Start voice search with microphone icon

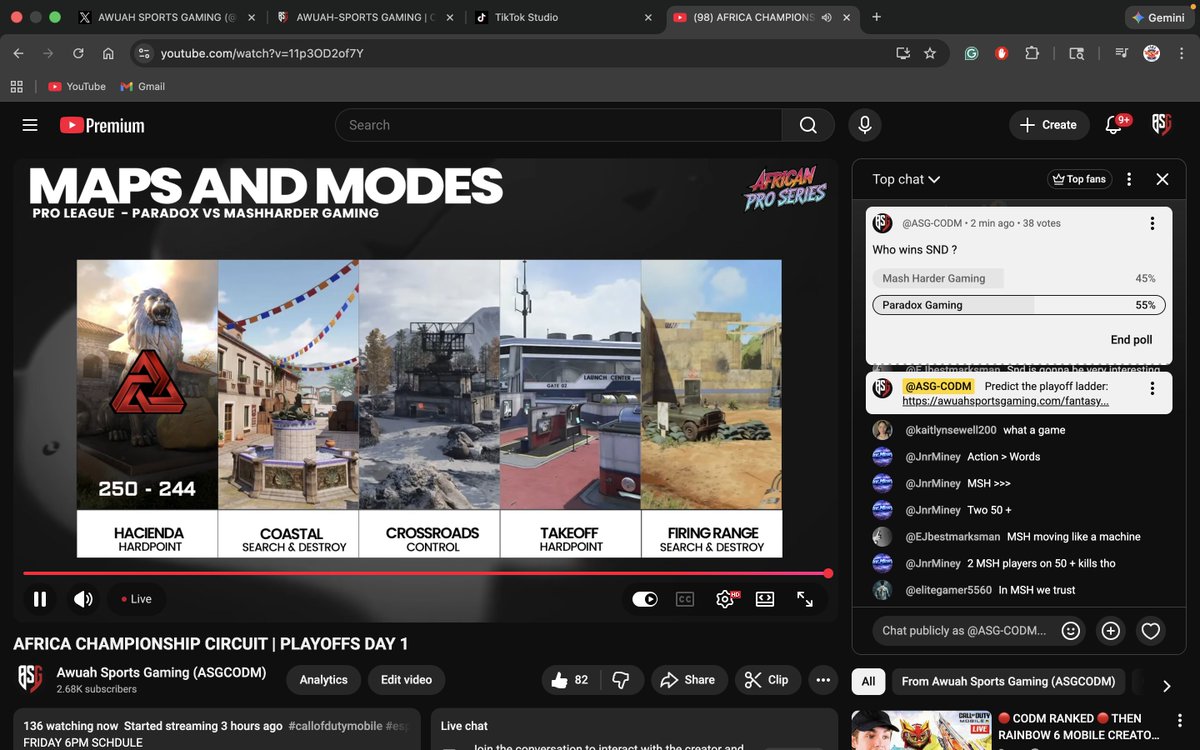point(865,125)
